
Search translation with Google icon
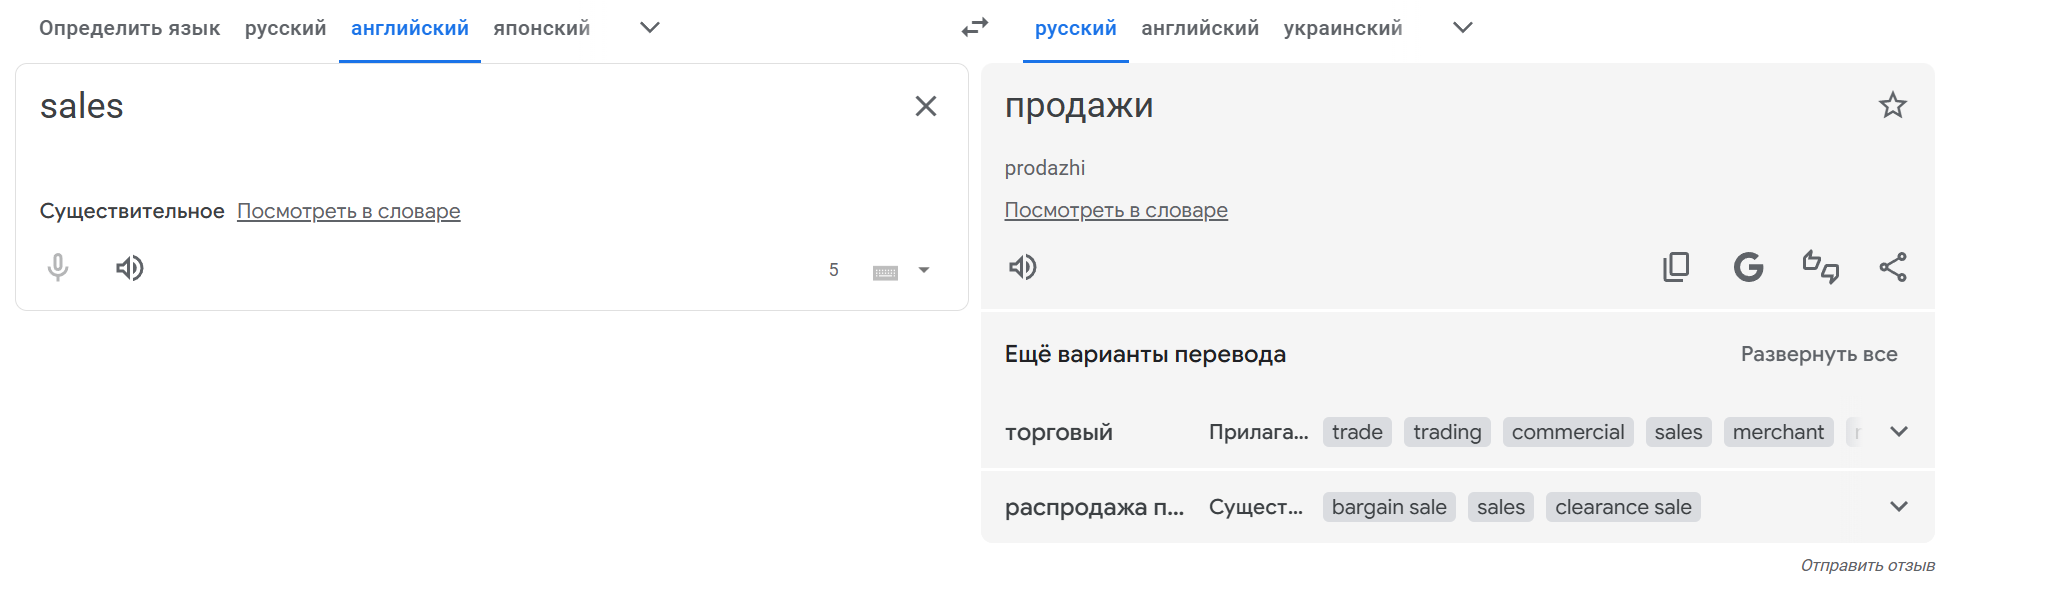(x=1748, y=267)
